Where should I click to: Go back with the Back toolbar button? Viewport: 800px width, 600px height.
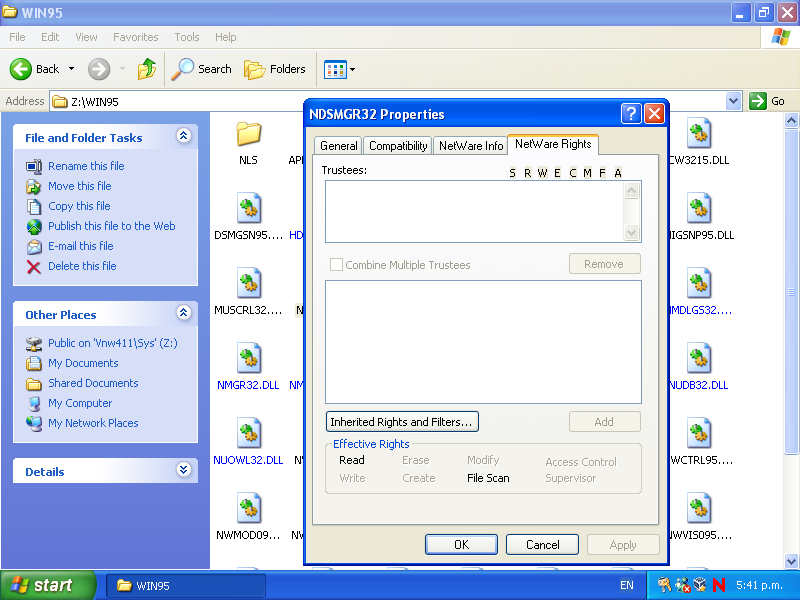click(34, 69)
